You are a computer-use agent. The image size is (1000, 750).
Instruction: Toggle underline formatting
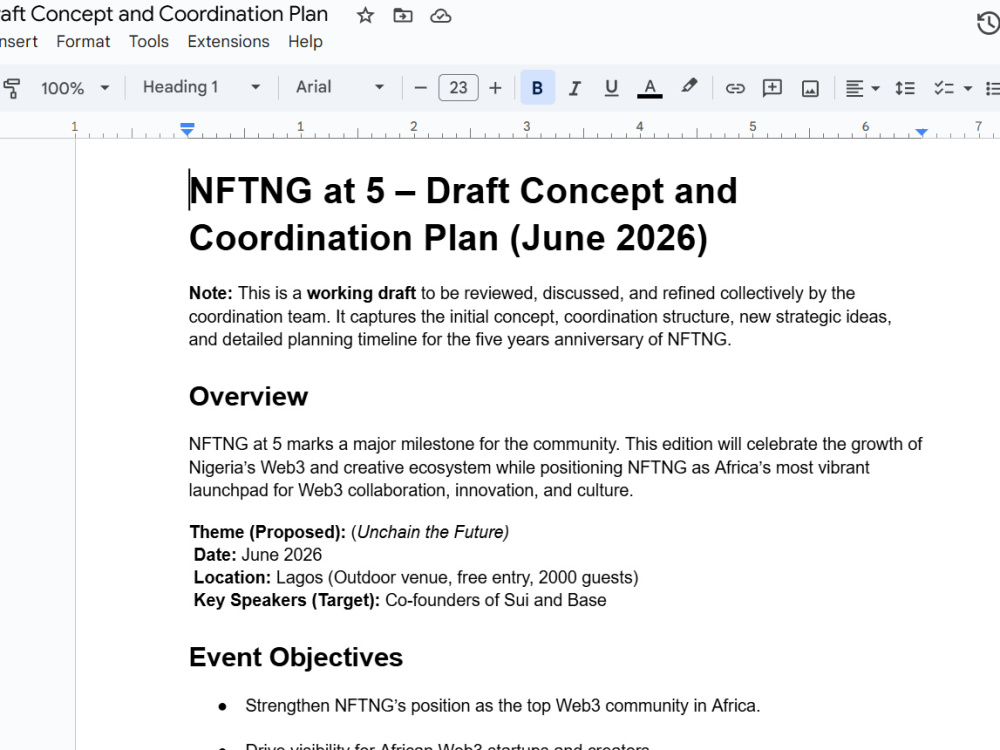click(x=612, y=88)
